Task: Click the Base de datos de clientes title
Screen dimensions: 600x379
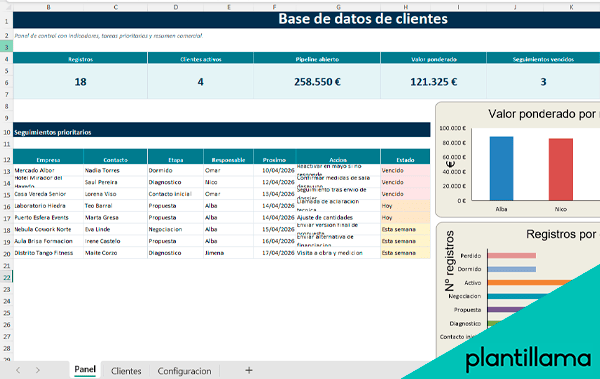Action: 363,19
